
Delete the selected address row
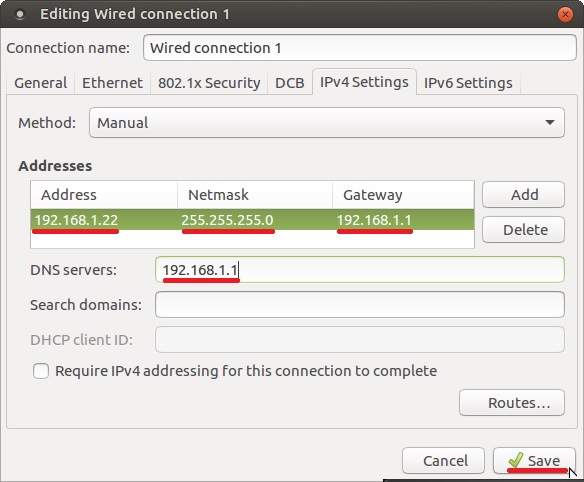523,229
